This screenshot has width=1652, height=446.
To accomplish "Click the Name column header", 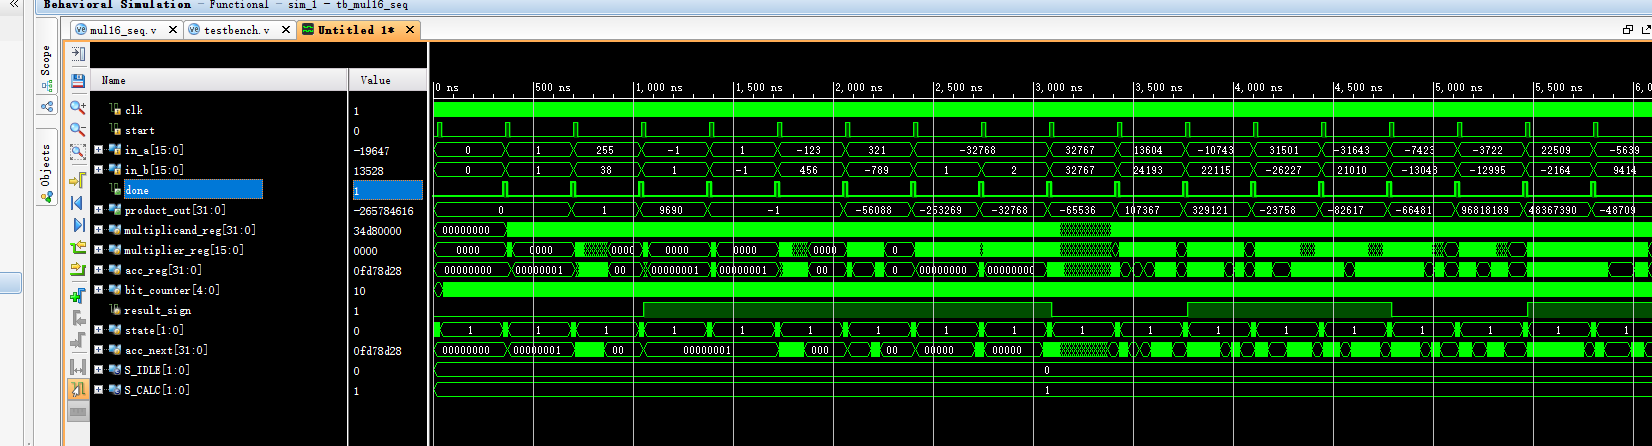I will [219, 80].
